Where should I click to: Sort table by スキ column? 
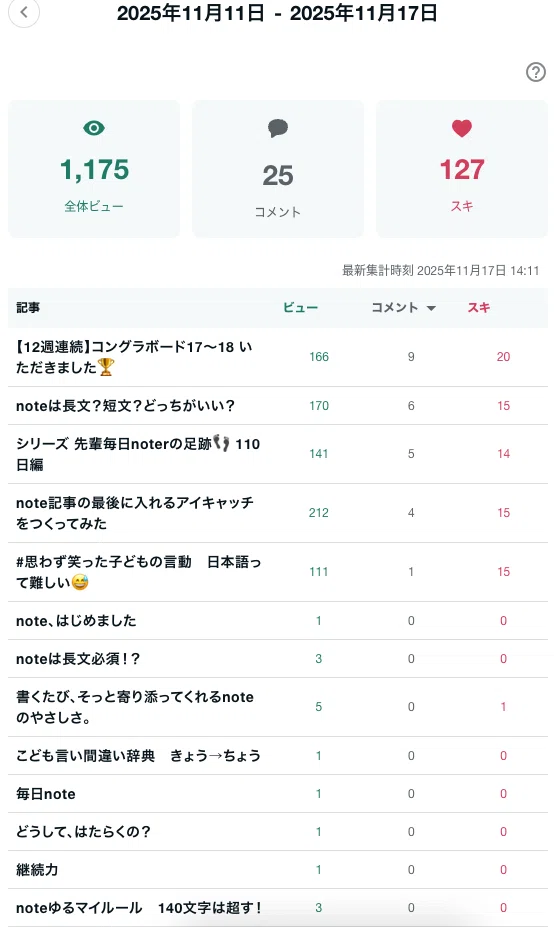(x=479, y=307)
